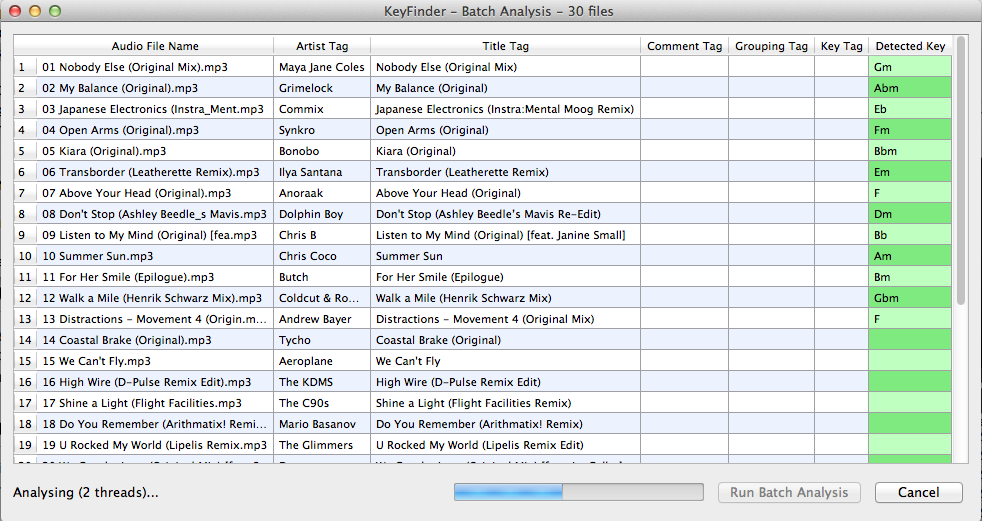Screen dimensions: 982x521
Task: Select file 15 We Can't Fly.mp3
Action: click(x=155, y=361)
